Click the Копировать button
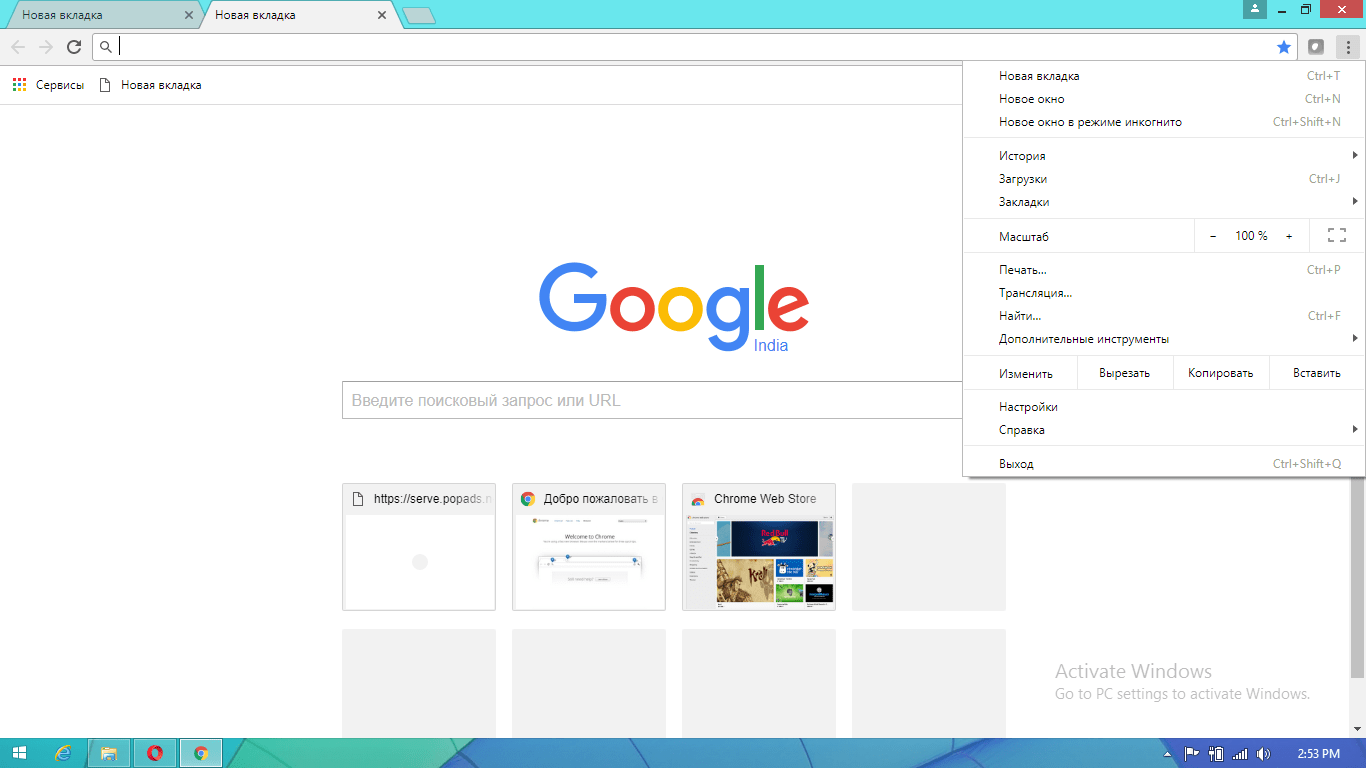The width and height of the screenshot is (1366, 768). click(1220, 373)
